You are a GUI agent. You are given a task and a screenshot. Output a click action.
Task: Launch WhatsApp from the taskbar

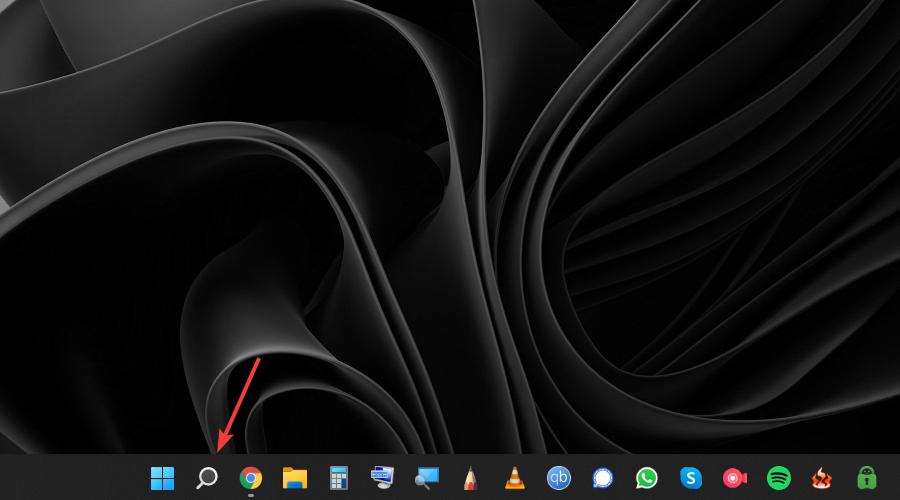(646, 478)
